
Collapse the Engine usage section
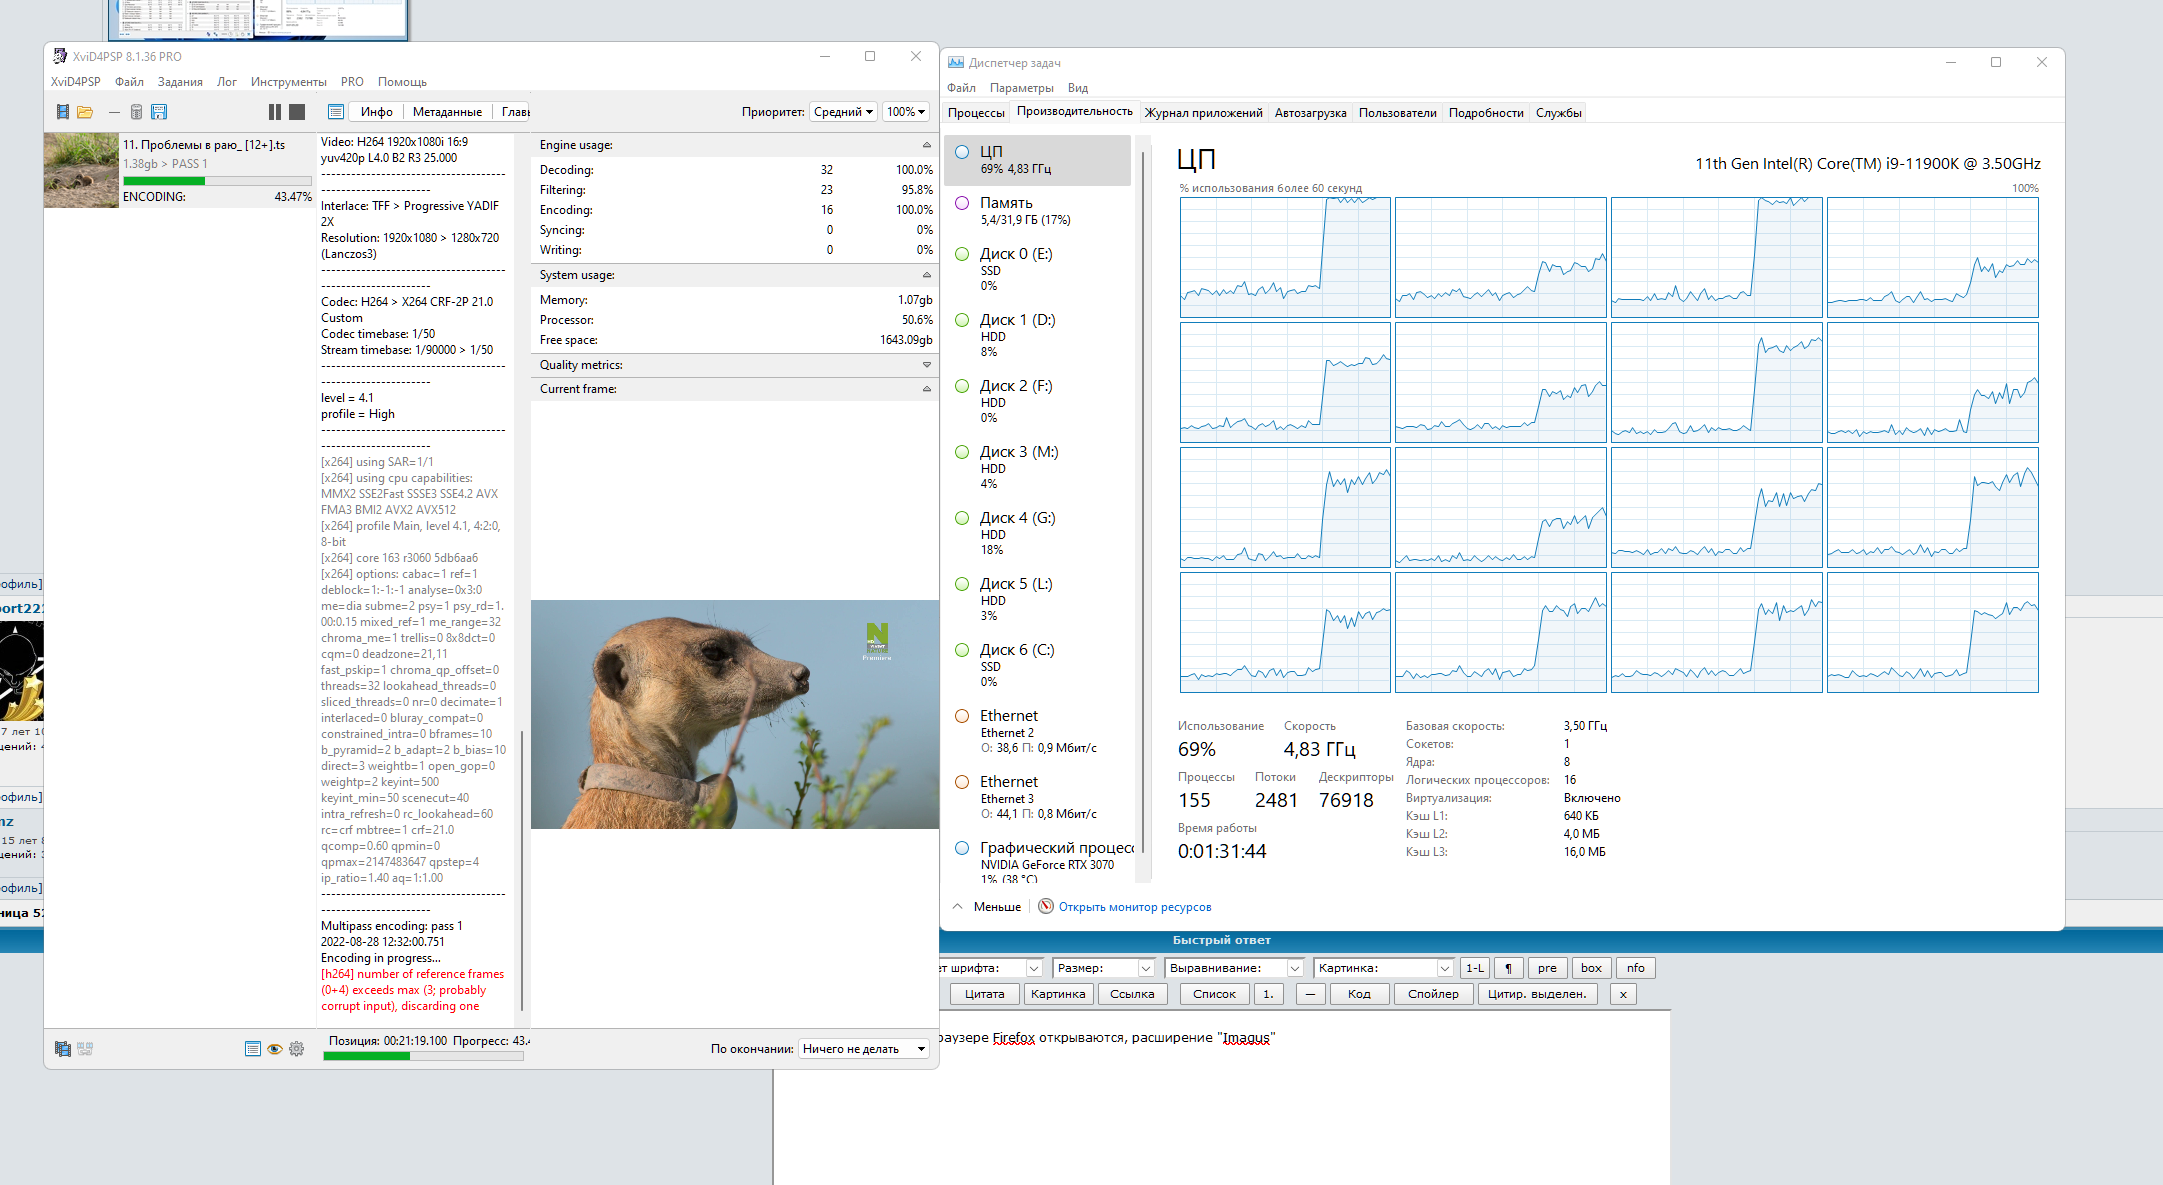click(x=926, y=145)
